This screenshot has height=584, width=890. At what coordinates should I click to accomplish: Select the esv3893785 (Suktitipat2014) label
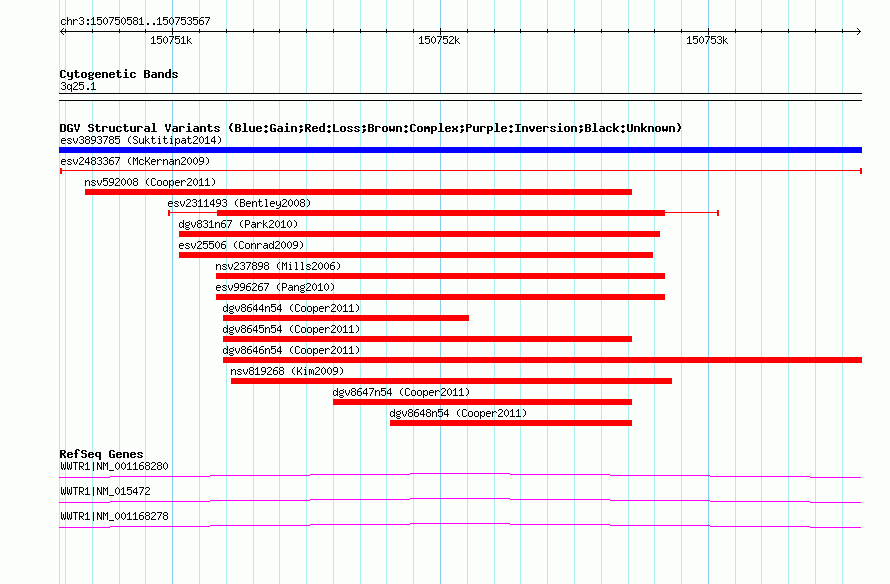point(141,140)
